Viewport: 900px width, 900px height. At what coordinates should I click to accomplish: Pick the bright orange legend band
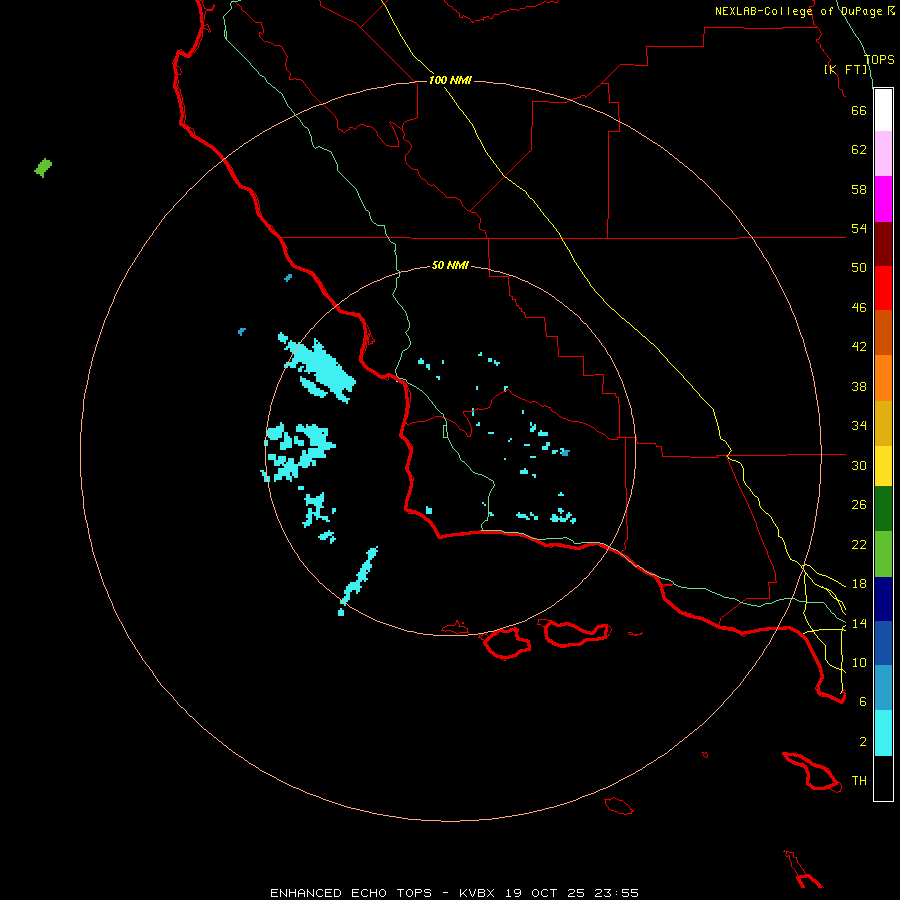pos(883,378)
